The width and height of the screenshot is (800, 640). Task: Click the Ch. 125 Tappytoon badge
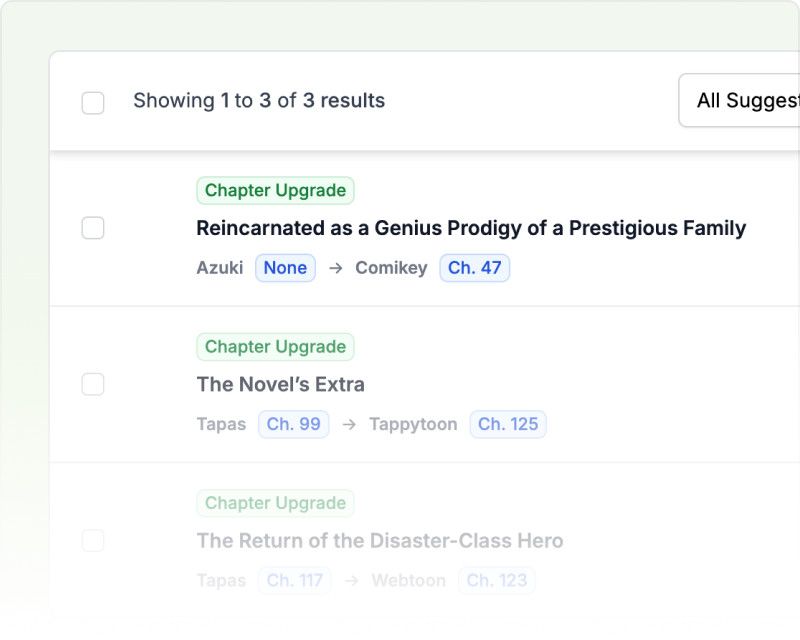508,424
